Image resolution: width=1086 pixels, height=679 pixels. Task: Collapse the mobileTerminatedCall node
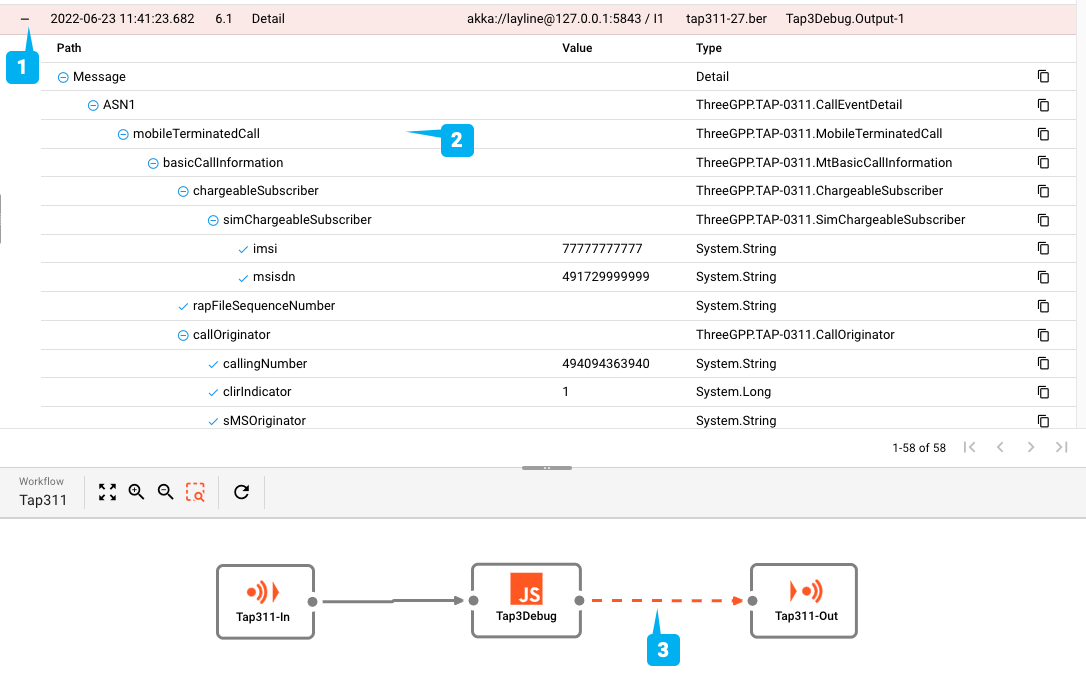(123, 134)
